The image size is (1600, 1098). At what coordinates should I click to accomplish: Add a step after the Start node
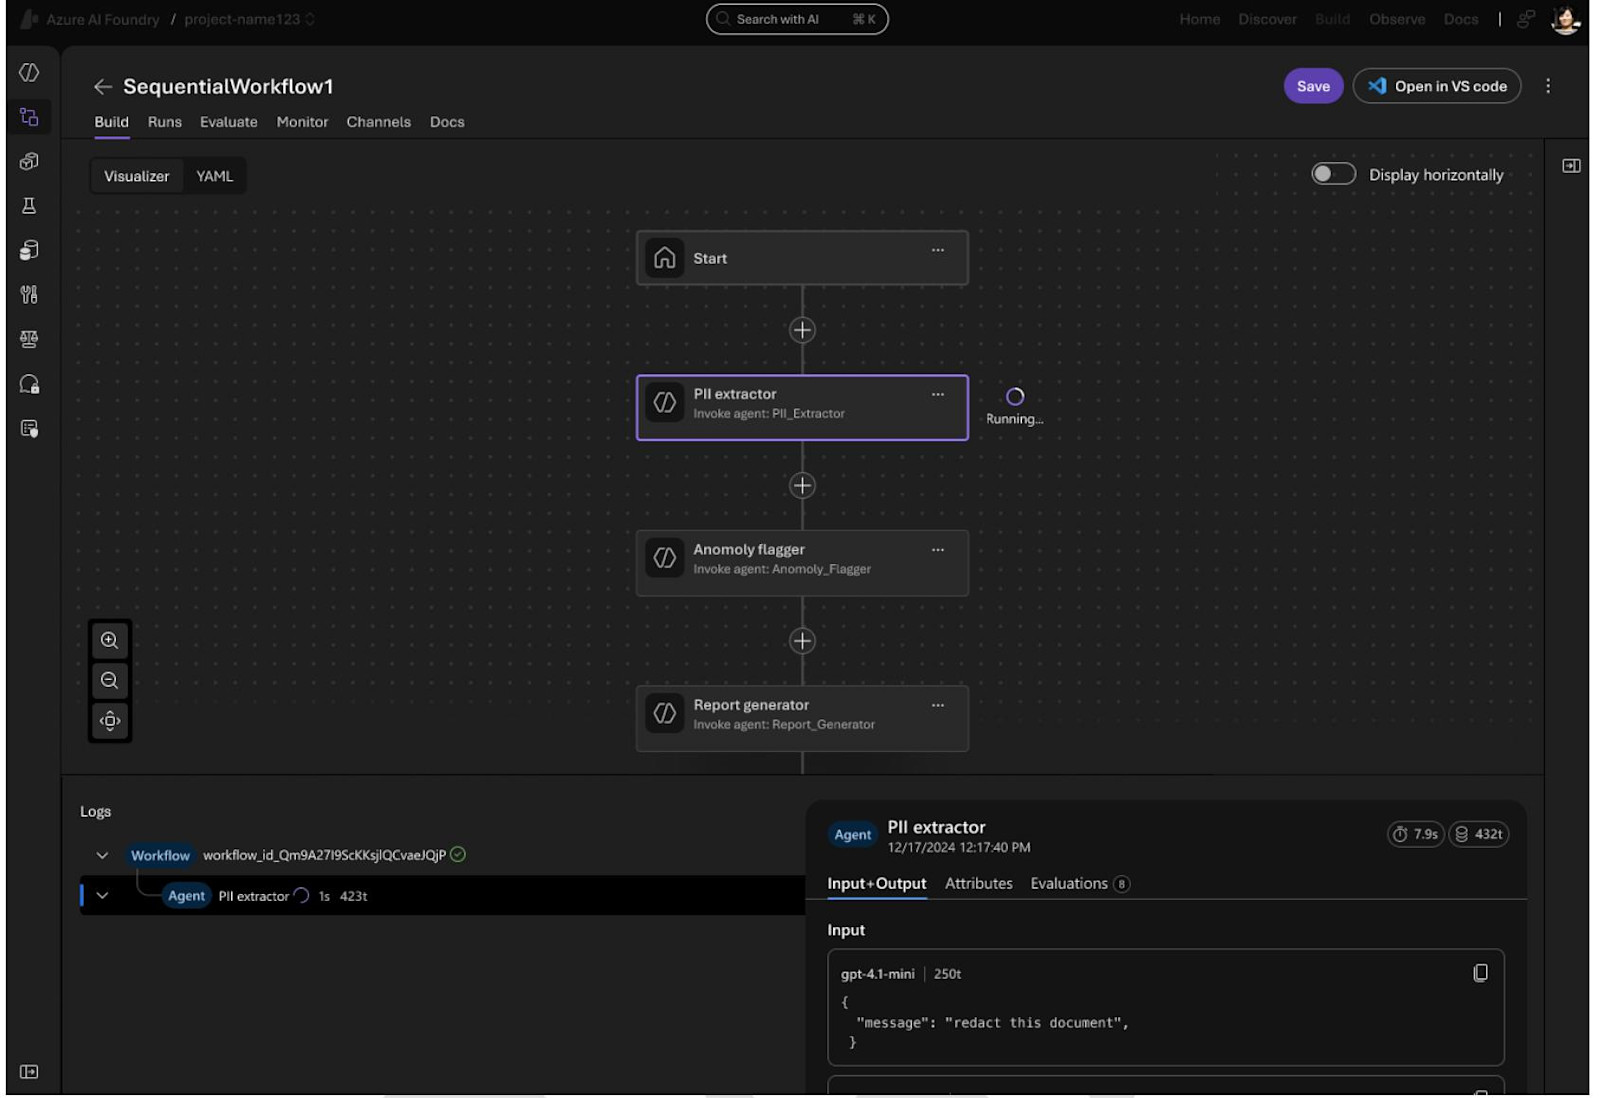(x=802, y=330)
